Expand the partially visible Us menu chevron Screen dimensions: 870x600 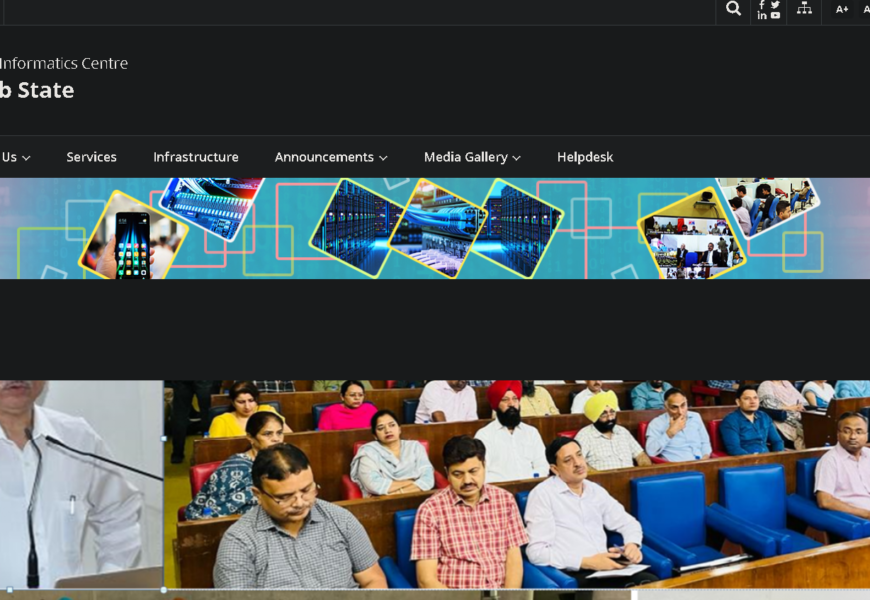tap(26, 158)
